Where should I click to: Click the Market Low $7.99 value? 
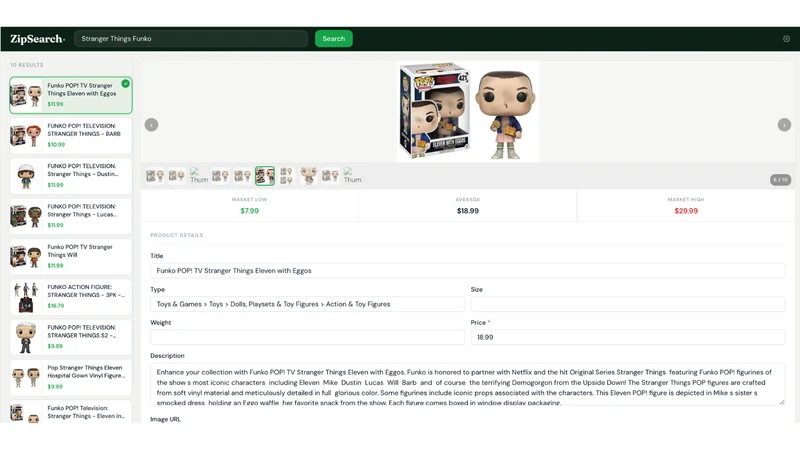pyautogui.click(x=249, y=211)
